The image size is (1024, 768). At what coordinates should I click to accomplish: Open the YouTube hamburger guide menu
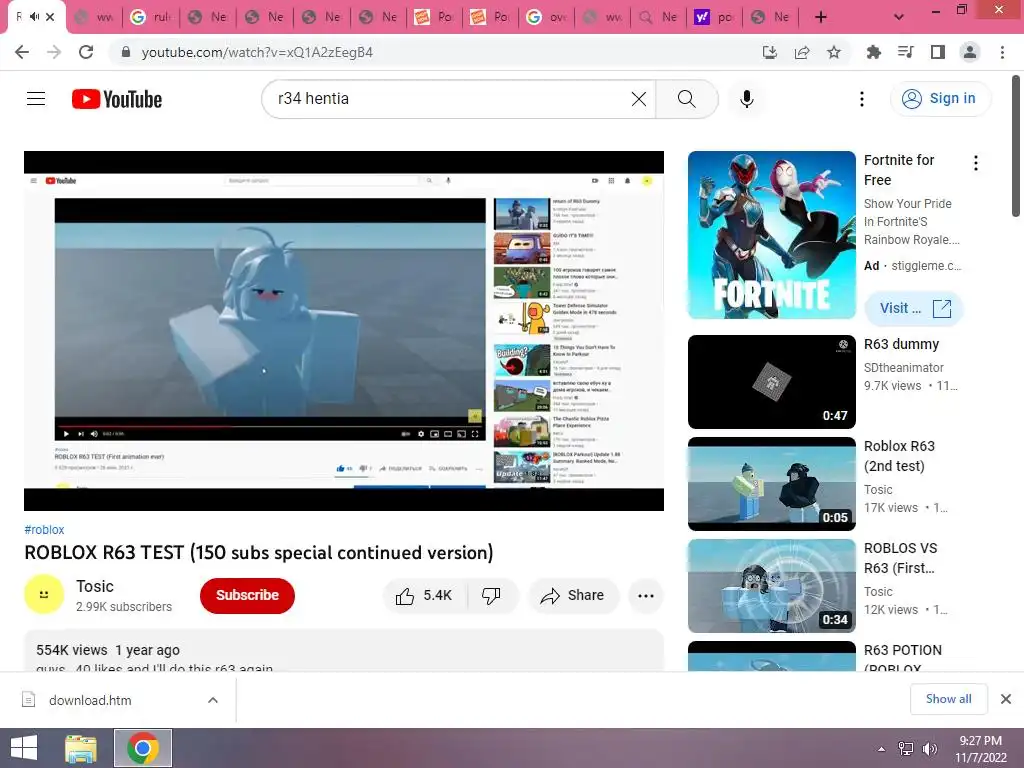pos(36,99)
